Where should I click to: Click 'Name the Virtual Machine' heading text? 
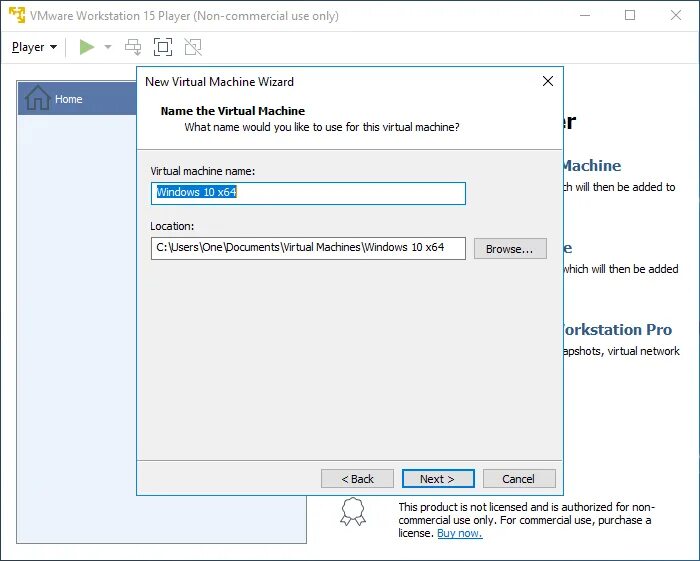click(233, 111)
